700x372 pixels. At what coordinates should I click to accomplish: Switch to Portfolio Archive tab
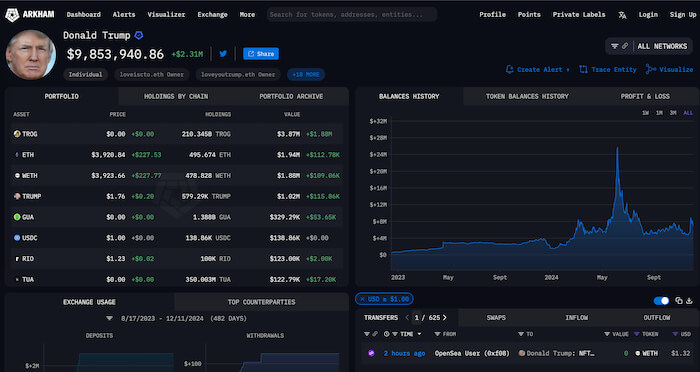point(291,96)
